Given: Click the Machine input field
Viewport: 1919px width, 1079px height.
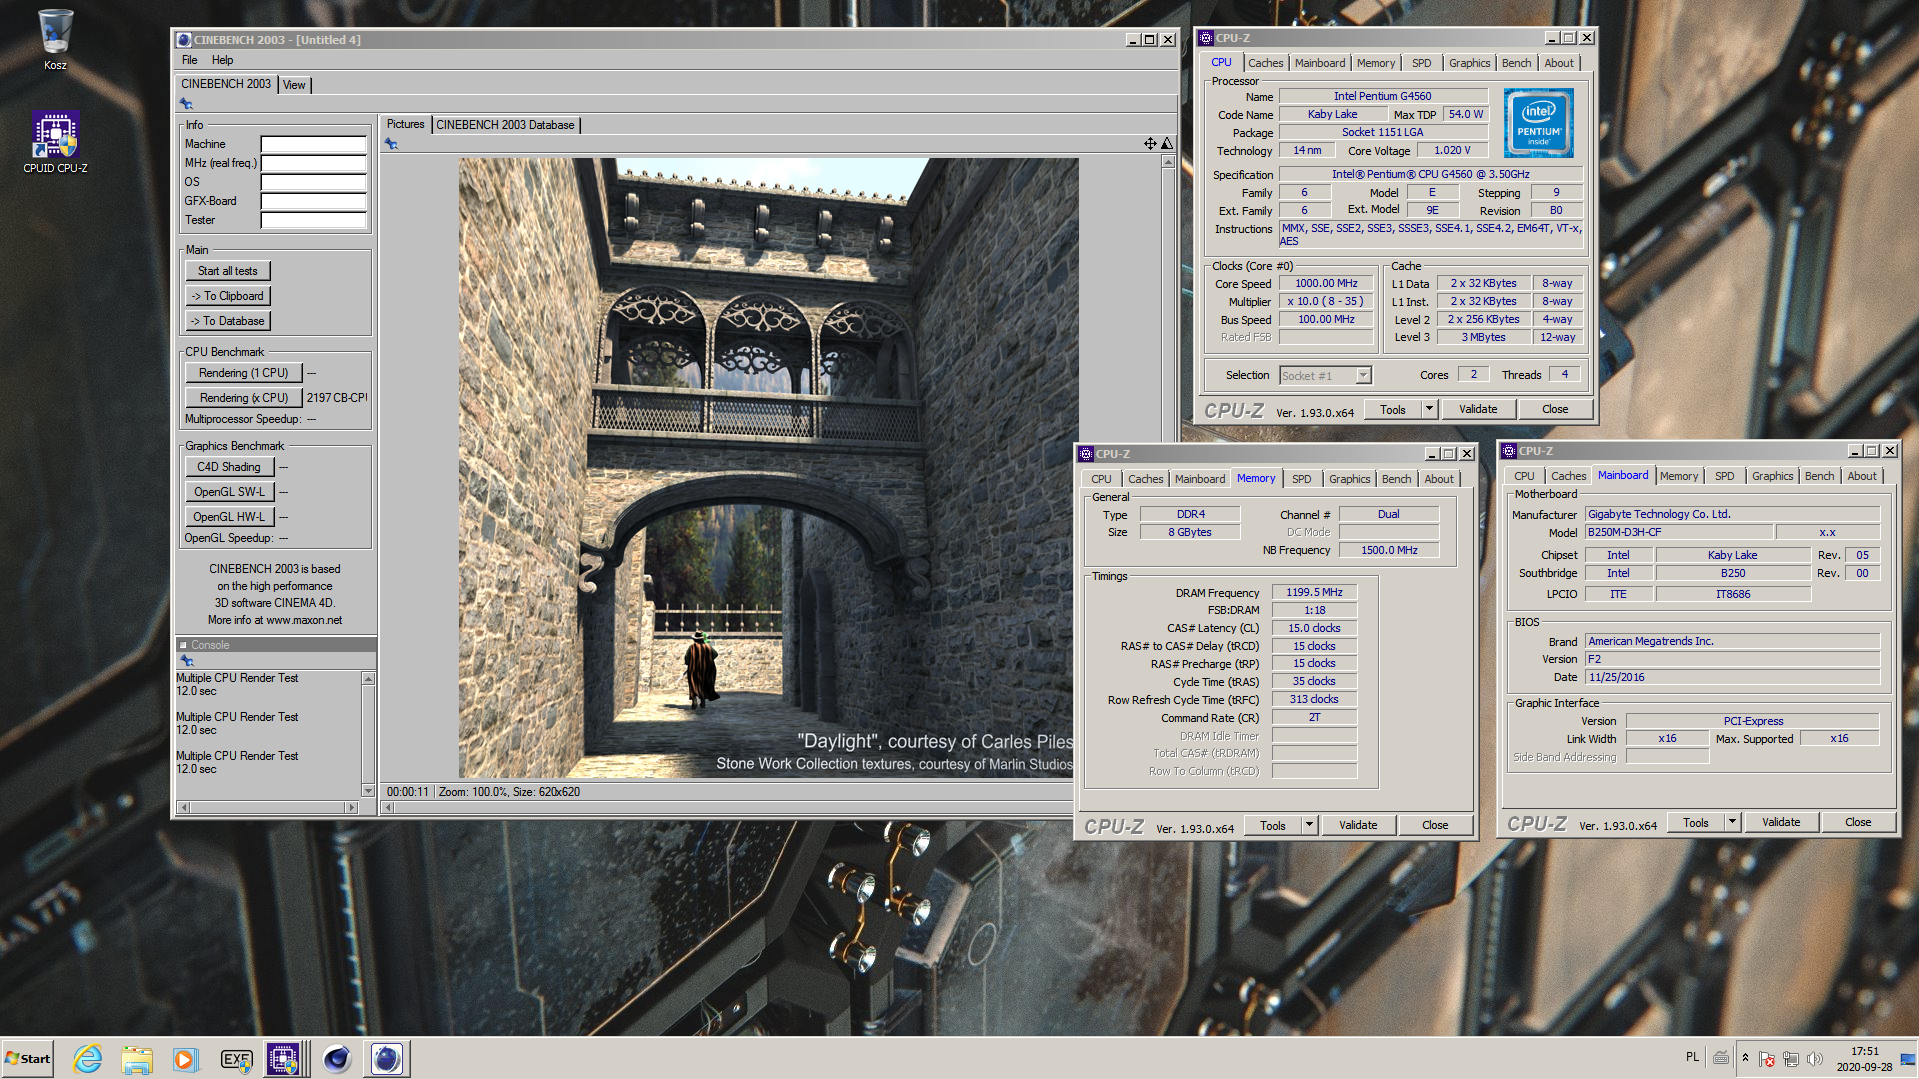Looking at the screenshot, I should (x=314, y=144).
